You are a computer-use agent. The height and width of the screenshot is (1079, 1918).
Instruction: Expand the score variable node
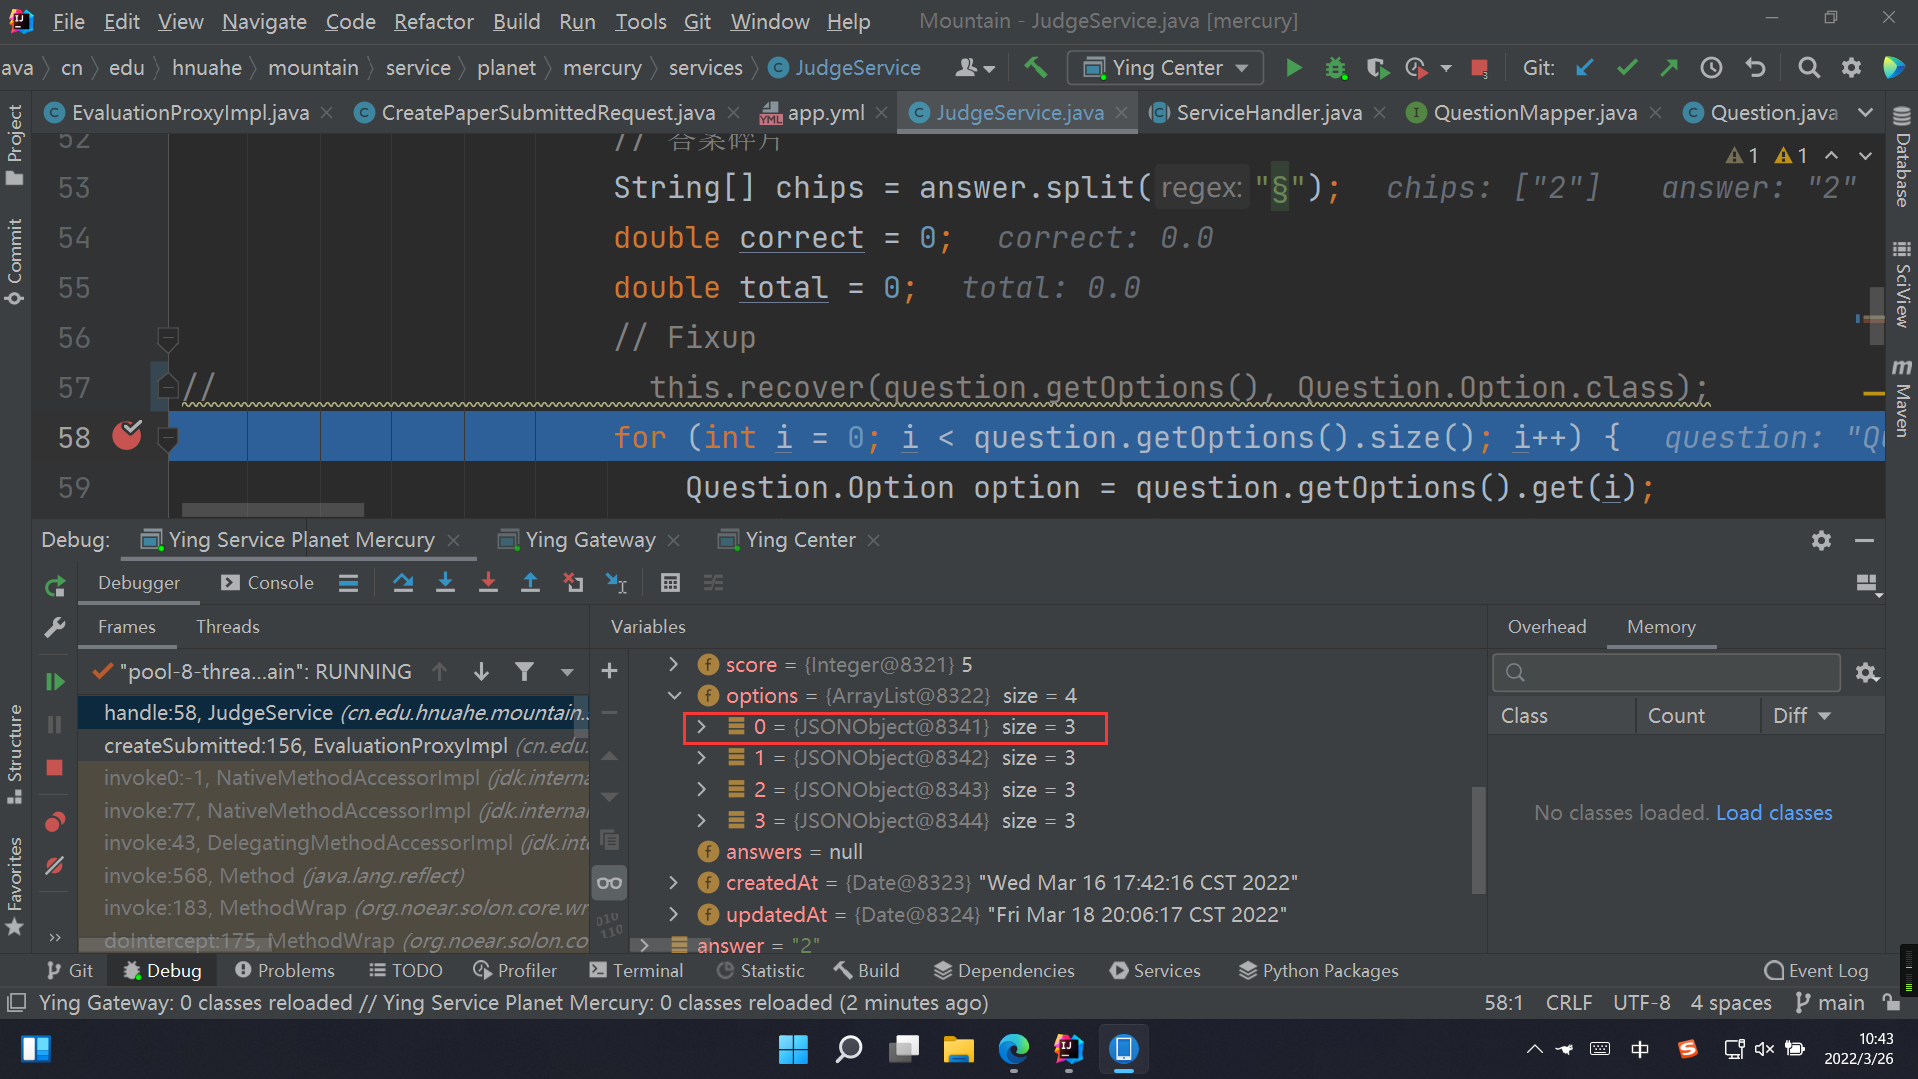673,664
